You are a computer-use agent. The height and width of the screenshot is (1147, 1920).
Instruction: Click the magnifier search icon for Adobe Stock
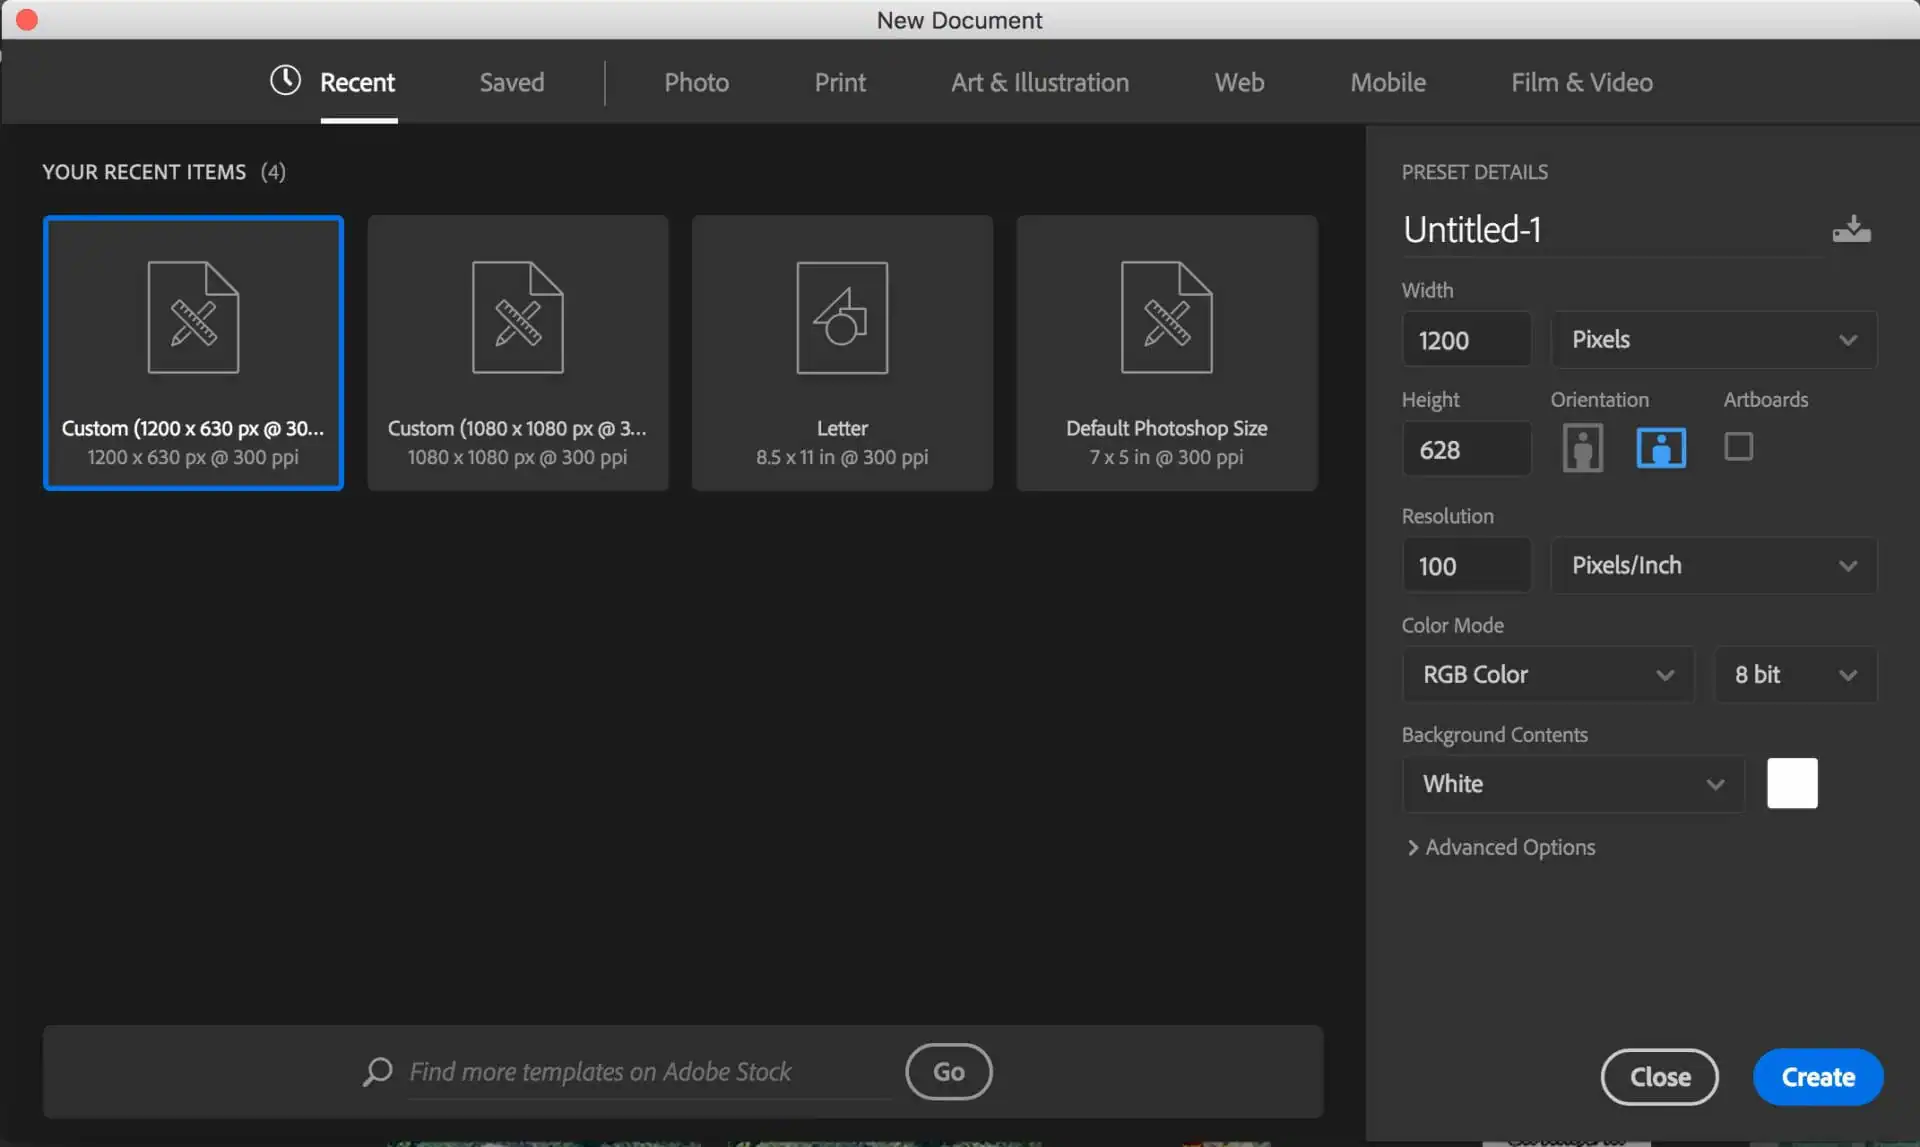(377, 1072)
